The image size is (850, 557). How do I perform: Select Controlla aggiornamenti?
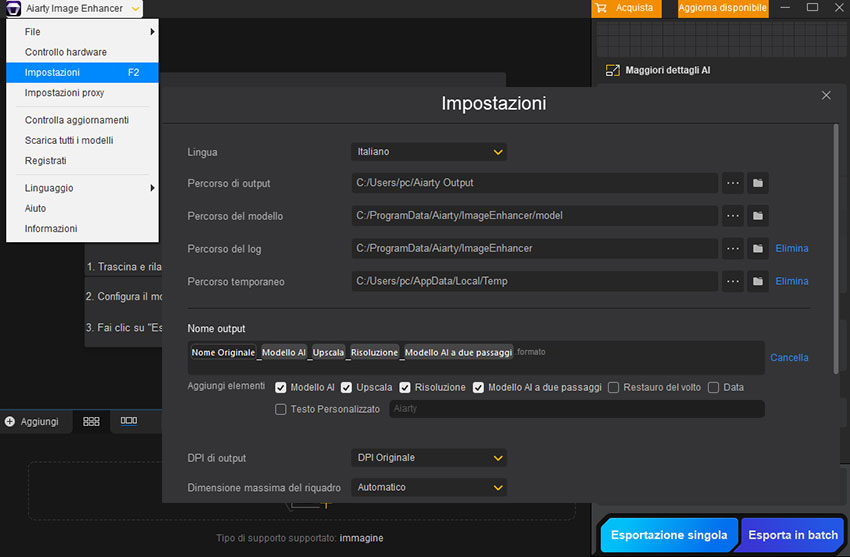[82, 120]
